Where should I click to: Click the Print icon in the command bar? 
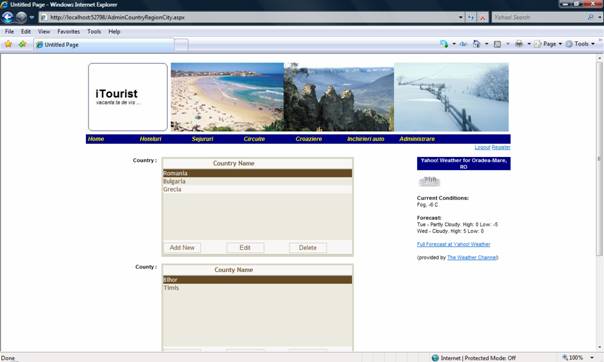pyautogui.click(x=519, y=44)
